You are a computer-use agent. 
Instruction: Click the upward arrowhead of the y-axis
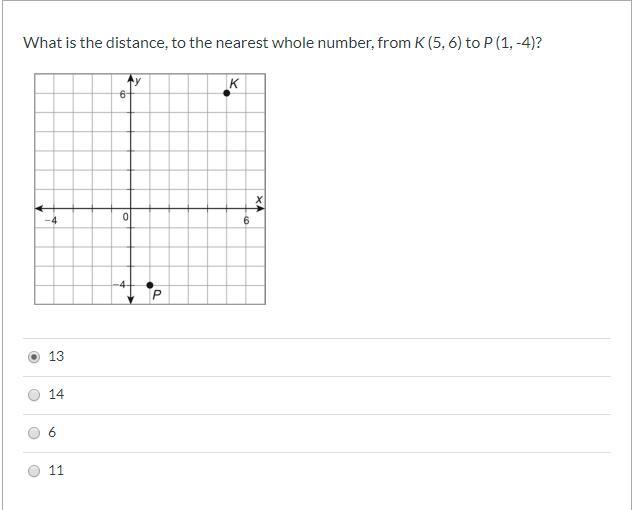130,79
